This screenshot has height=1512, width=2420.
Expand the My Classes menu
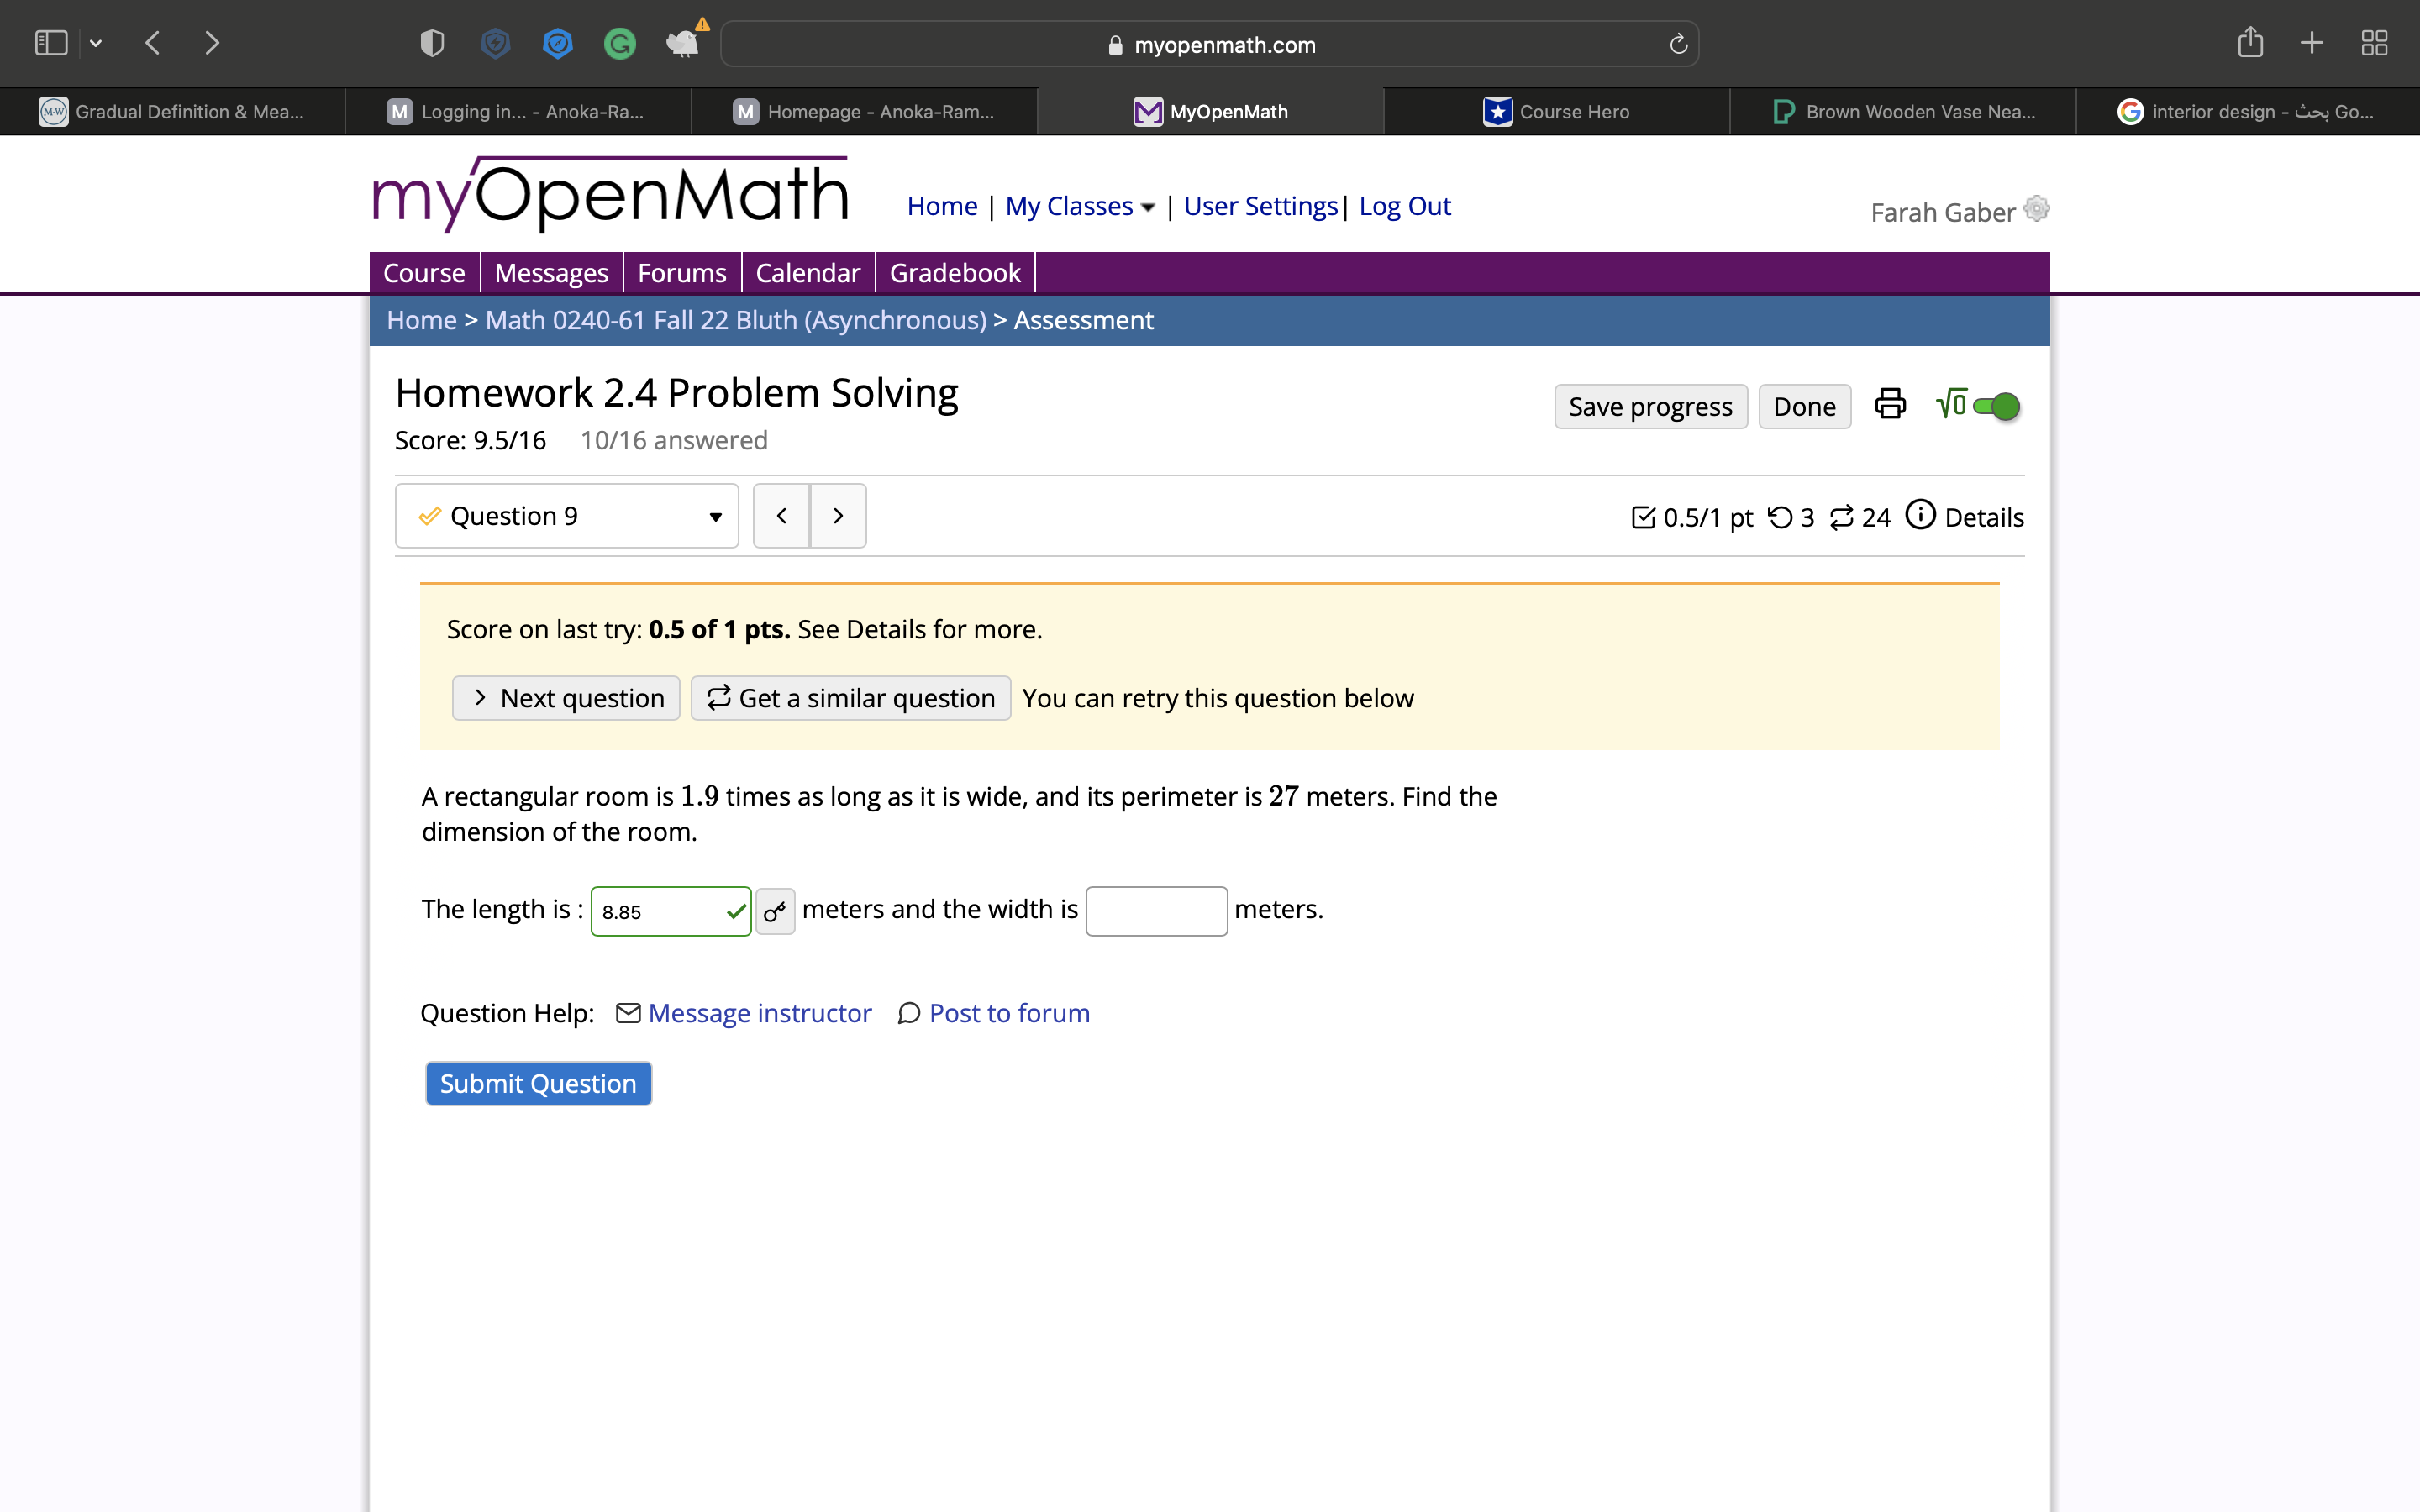pyautogui.click(x=1079, y=206)
